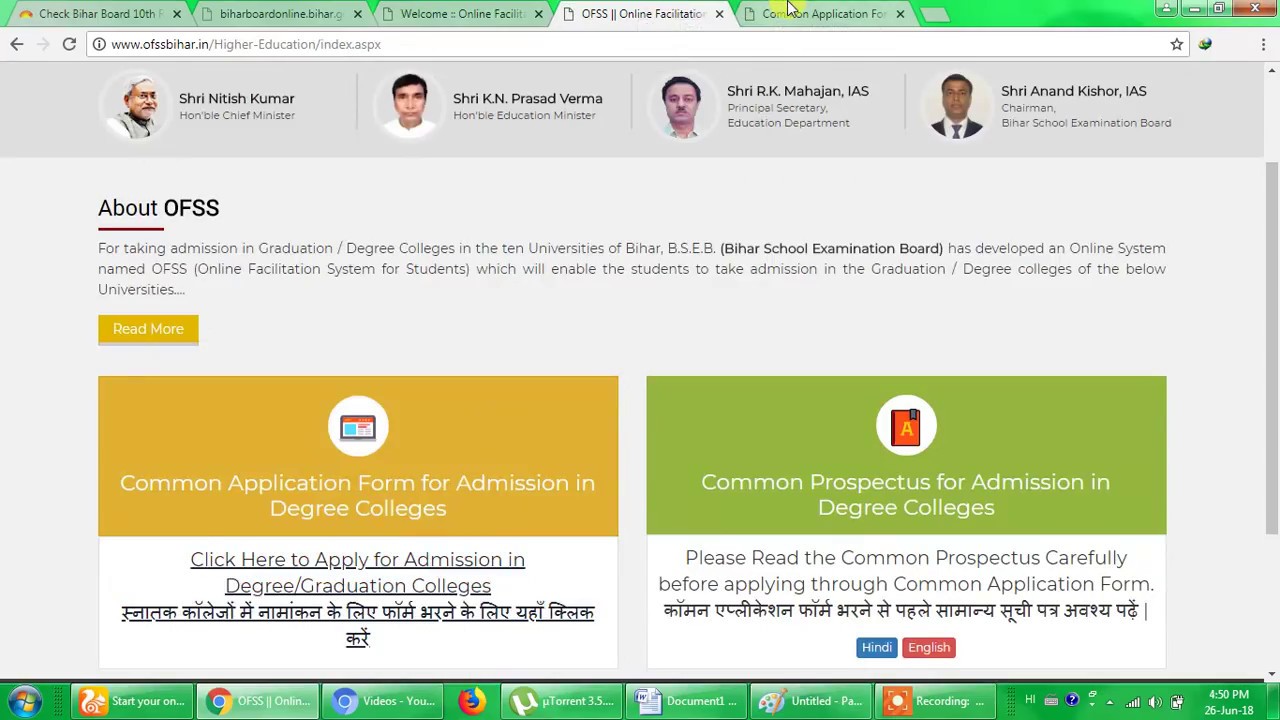Open the Hindi prospectus button
Image resolution: width=1280 pixels, height=720 pixels.
click(877, 647)
